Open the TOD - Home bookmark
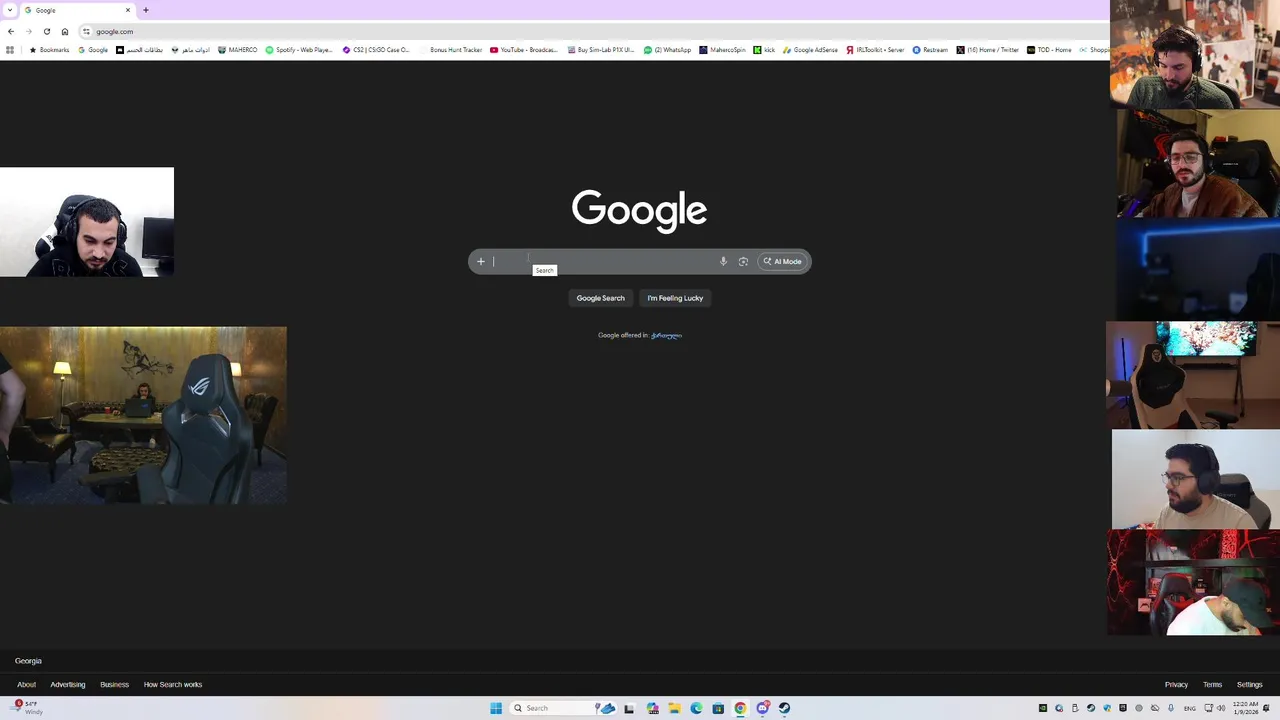The image size is (1280, 720). (x=1049, y=50)
